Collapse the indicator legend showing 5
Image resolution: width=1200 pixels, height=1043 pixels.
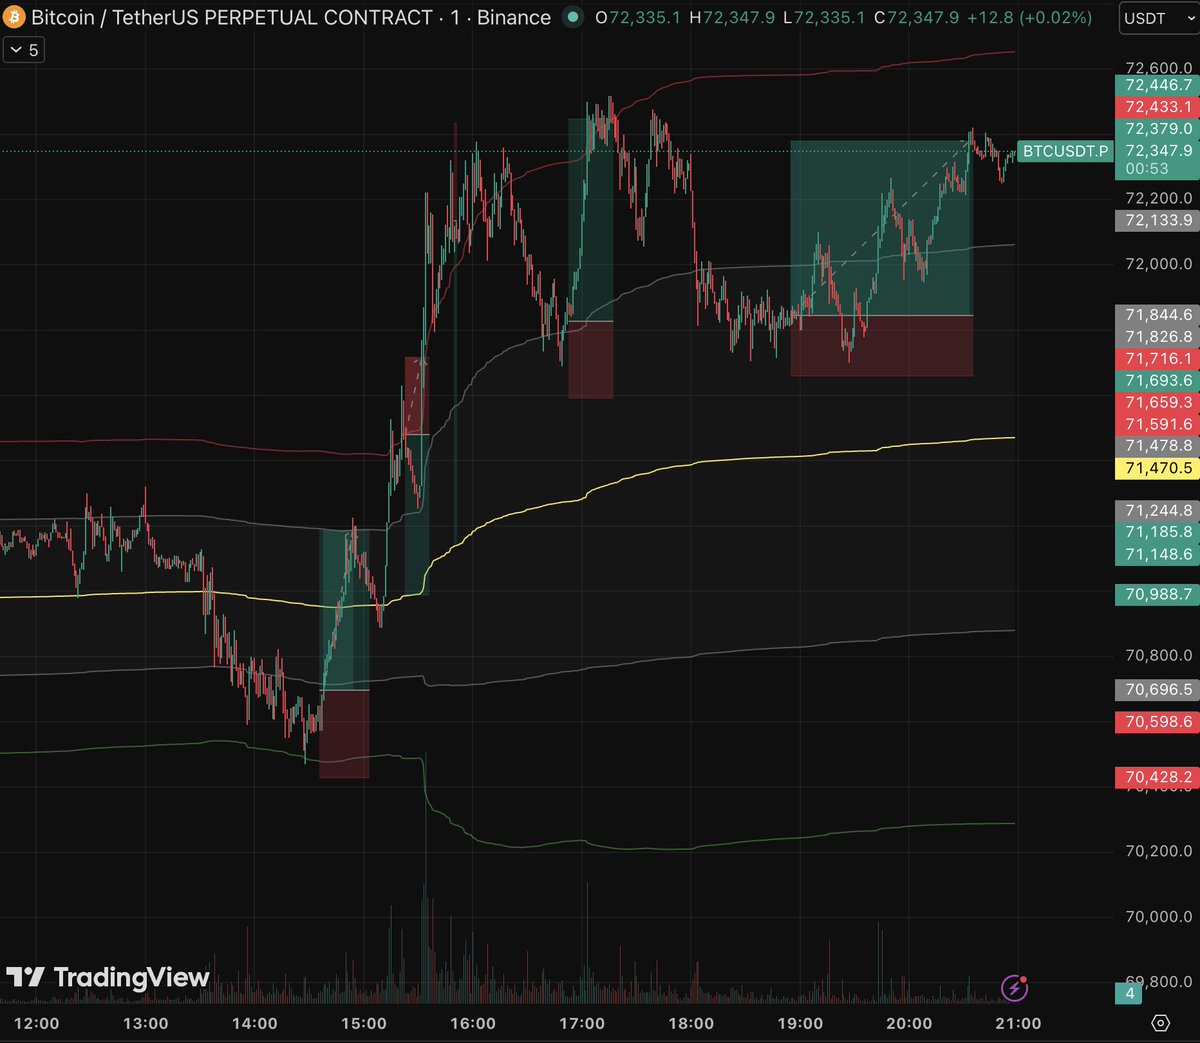(24, 50)
